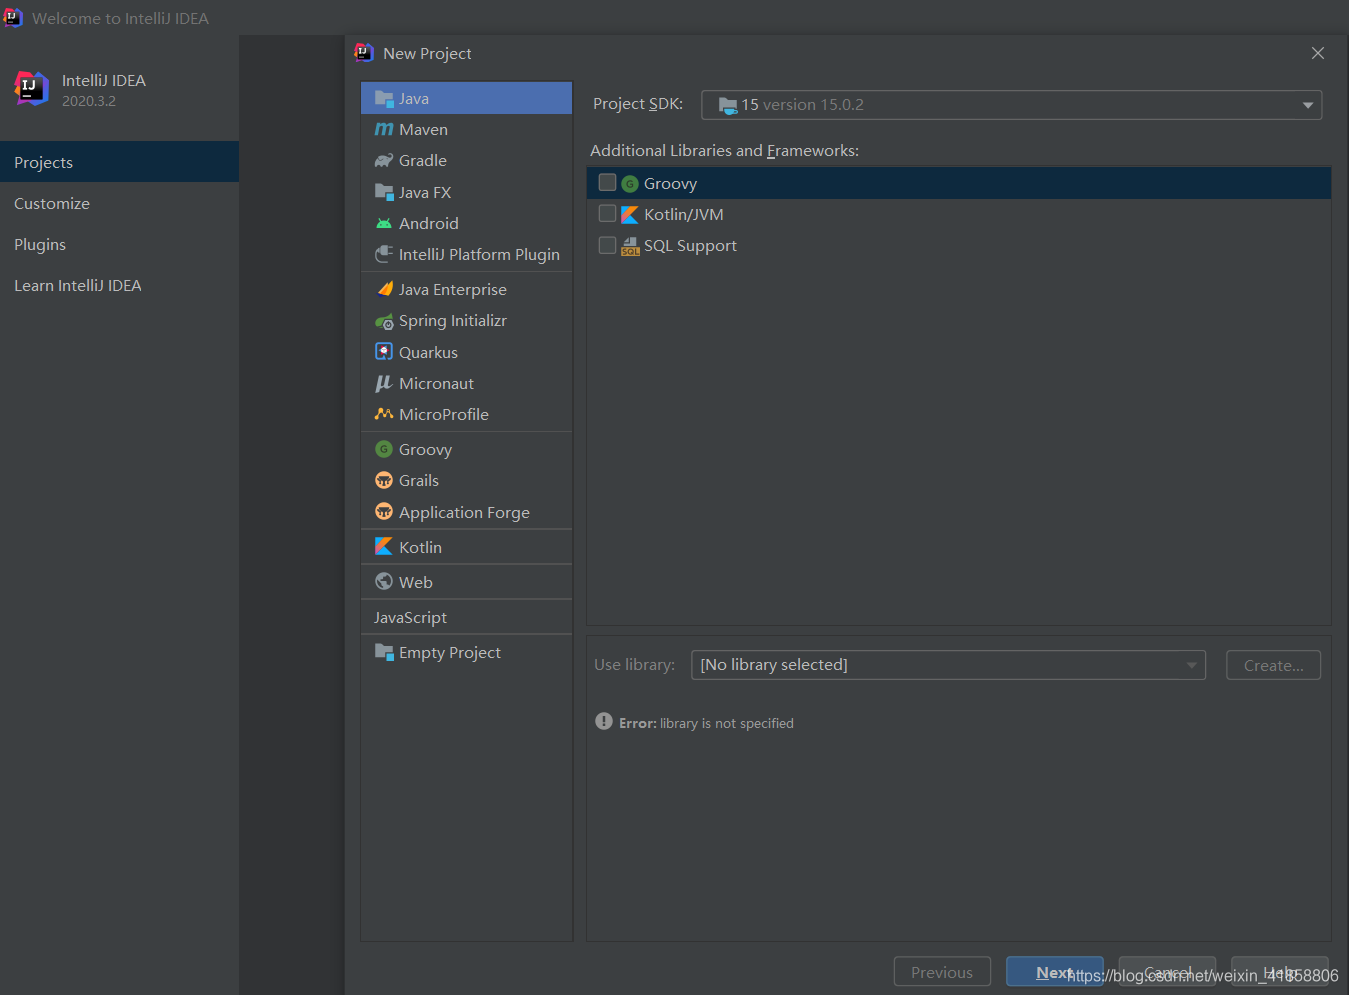Open Learn IntelliJ IDEA in Welcome window
The width and height of the screenshot is (1349, 995).
pyautogui.click(x=119, y=285)
